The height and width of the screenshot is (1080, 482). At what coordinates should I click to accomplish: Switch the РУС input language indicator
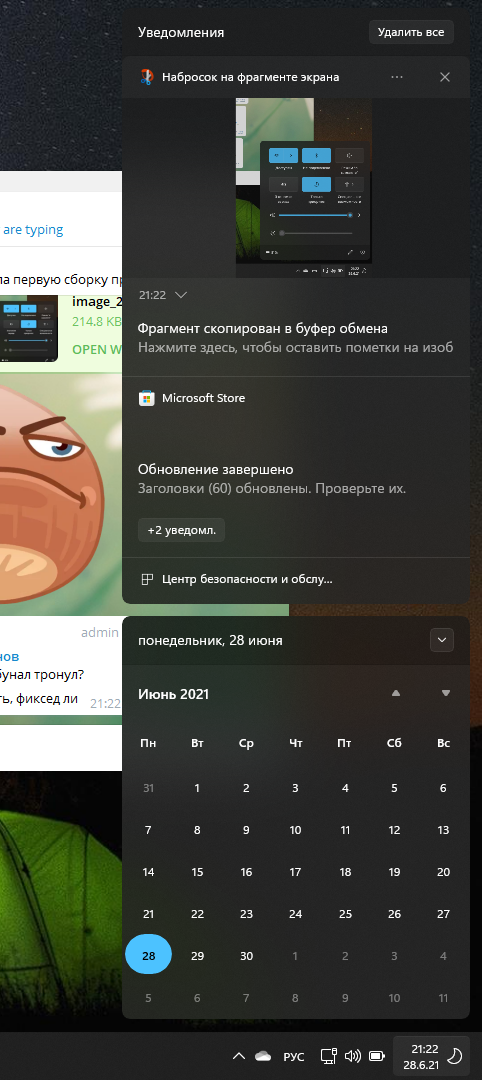[294, 1057]
